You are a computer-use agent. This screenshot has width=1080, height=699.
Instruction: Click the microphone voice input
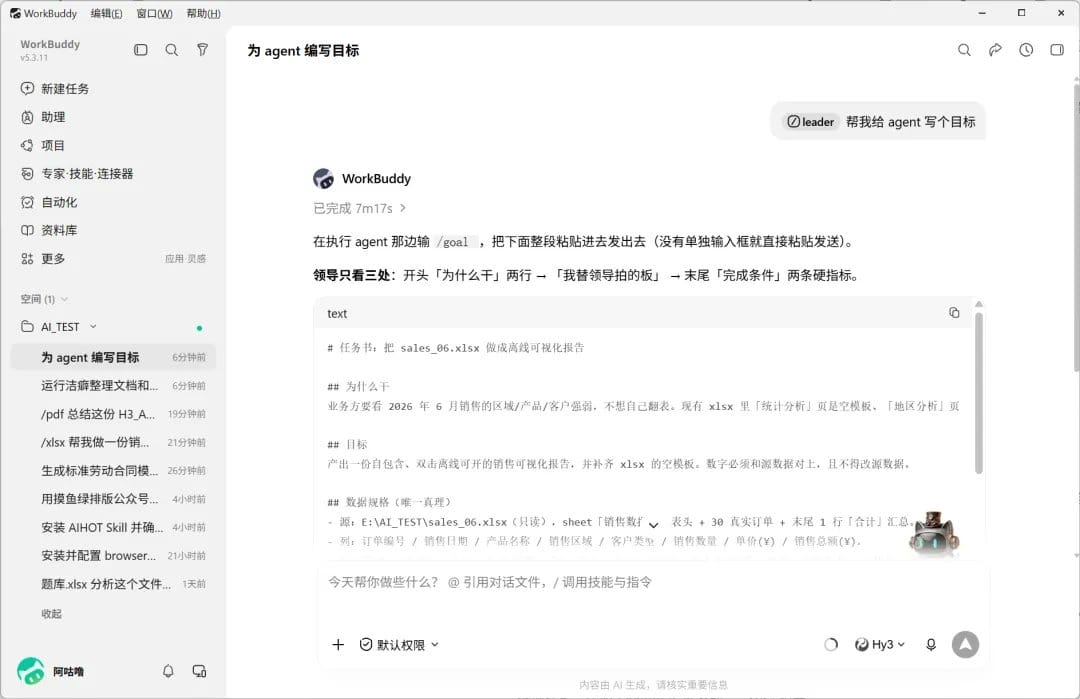pyautogui.click(x=931, y=645)
